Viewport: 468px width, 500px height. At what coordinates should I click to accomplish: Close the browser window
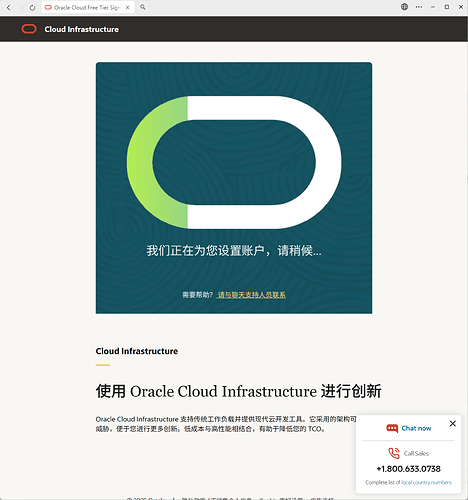click(461, 7)
